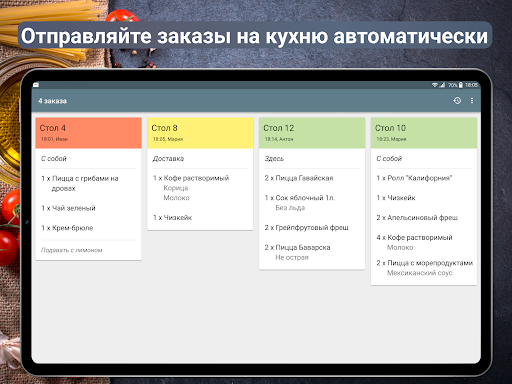Tap '2 x Пицца Гавайская' item
Image resolution: width=512 pixels, height=384 pixels.
click(x=299, y=178)
